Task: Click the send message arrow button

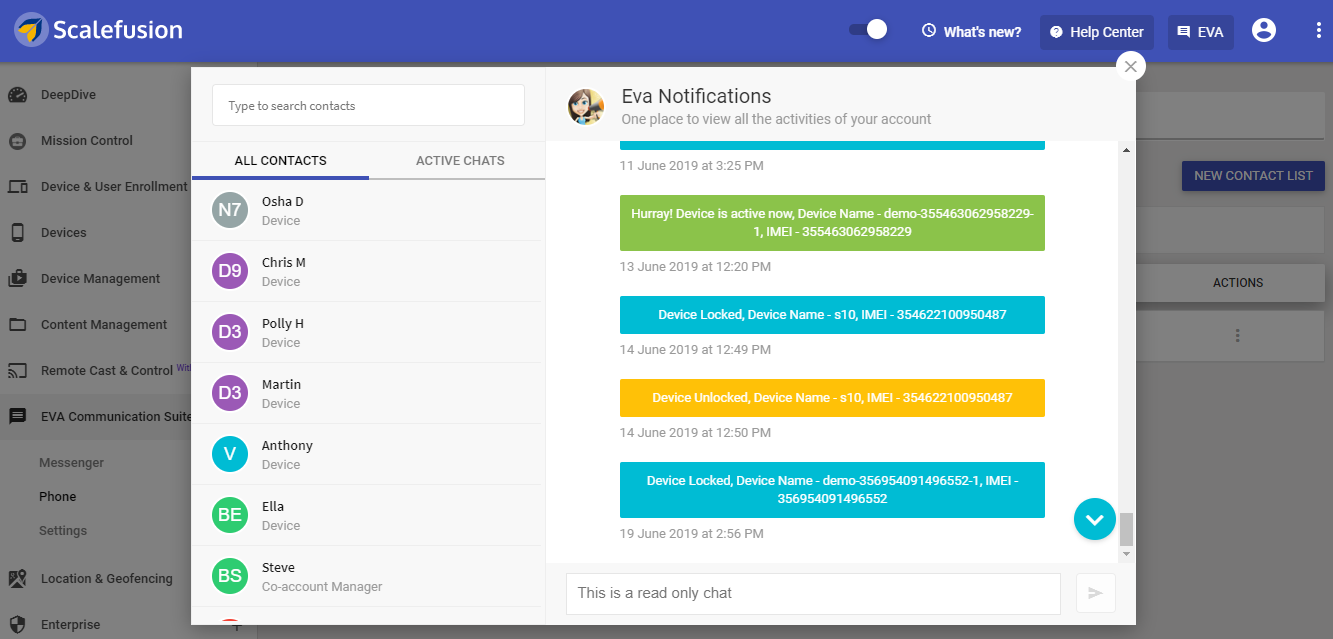Action: pos(1095,593)
